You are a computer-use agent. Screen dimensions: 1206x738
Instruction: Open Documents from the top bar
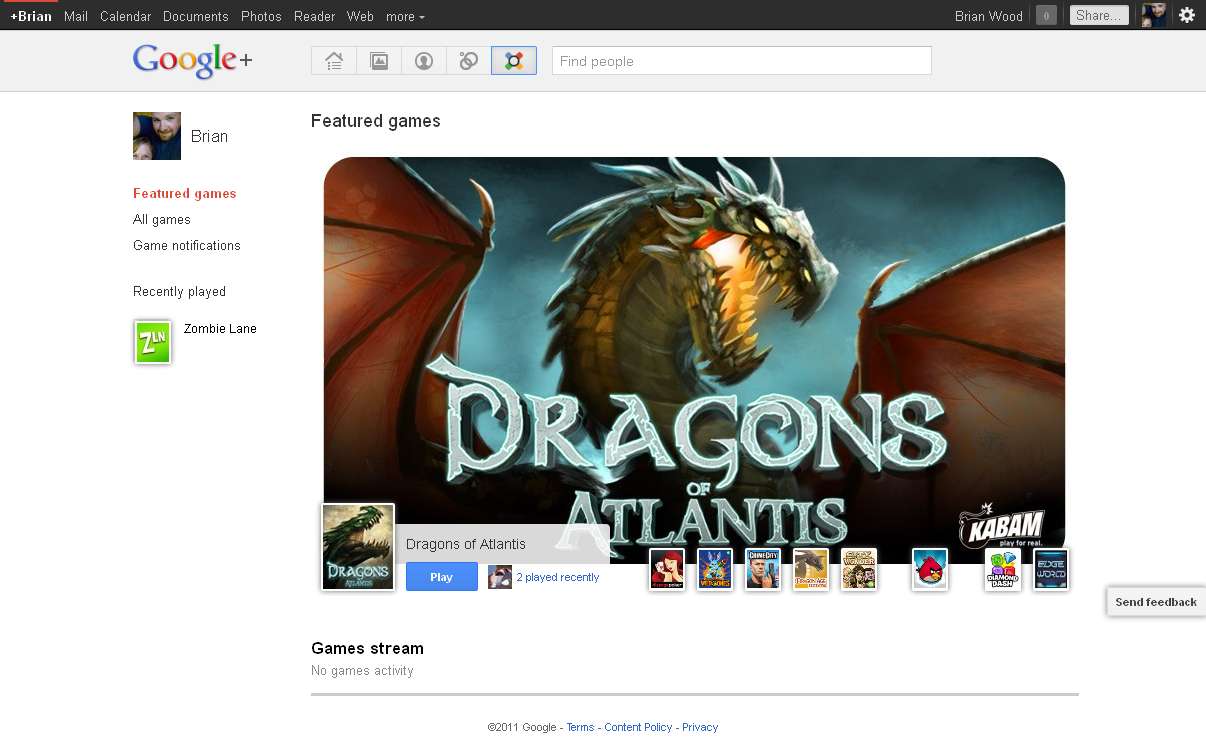(x=196, y=16)
